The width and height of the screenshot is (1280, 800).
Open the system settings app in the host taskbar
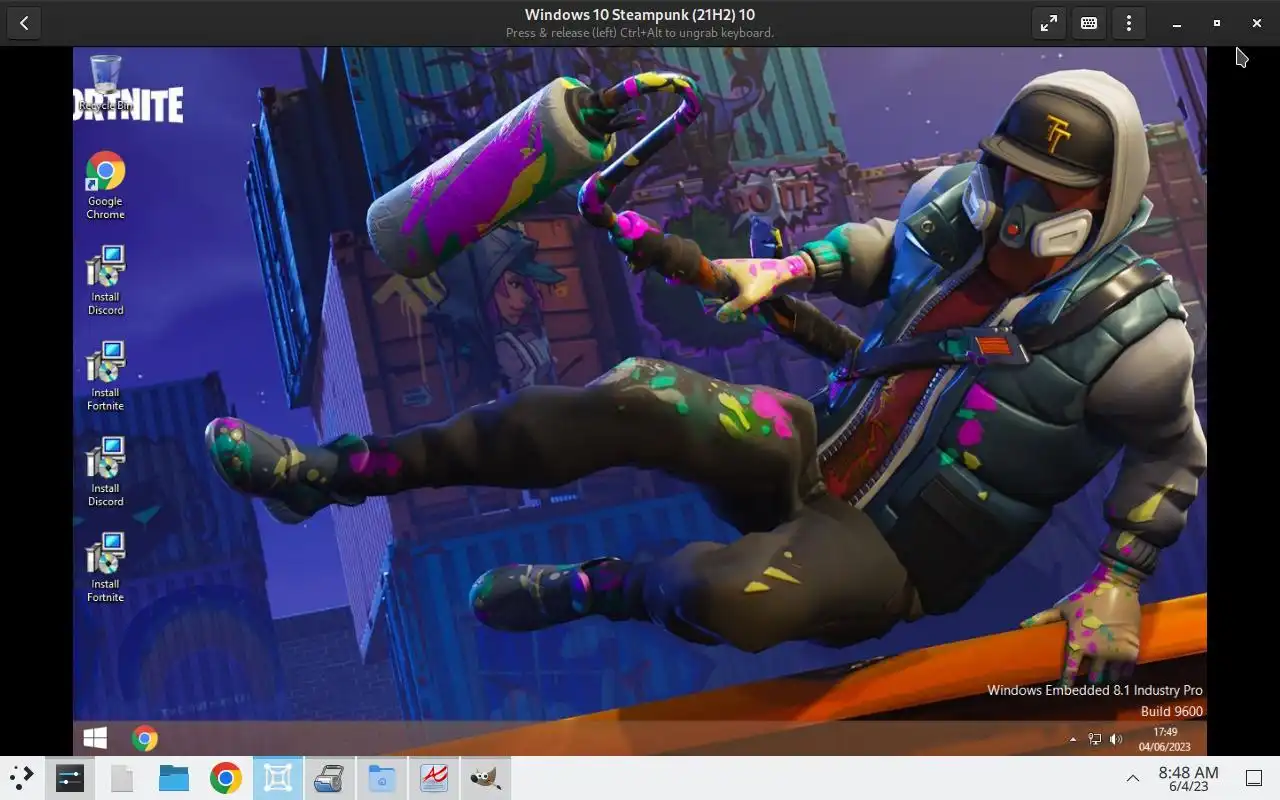click(x=70, y=778)
